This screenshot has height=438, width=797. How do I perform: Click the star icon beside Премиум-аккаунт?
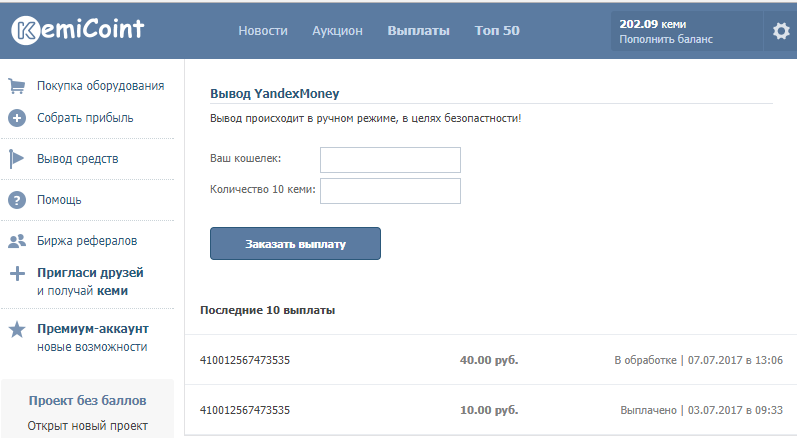[x=17, y=329]
